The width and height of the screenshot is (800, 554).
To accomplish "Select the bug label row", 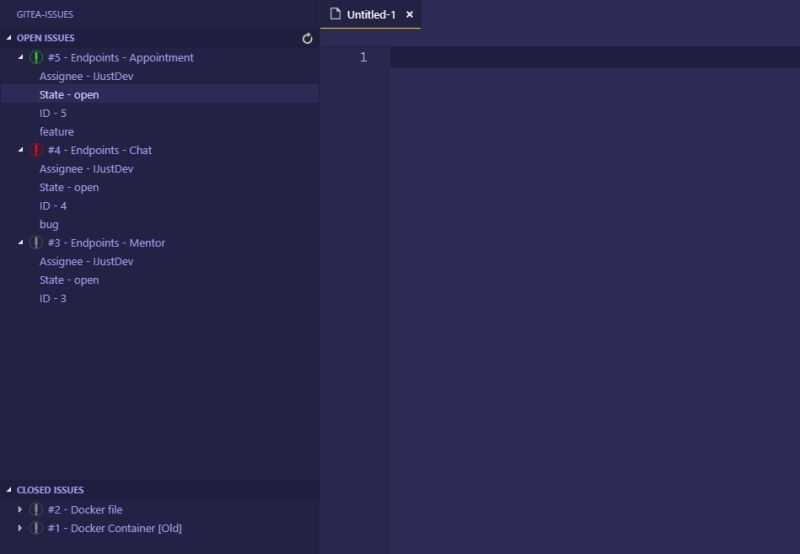I will (x=49, y=224).
